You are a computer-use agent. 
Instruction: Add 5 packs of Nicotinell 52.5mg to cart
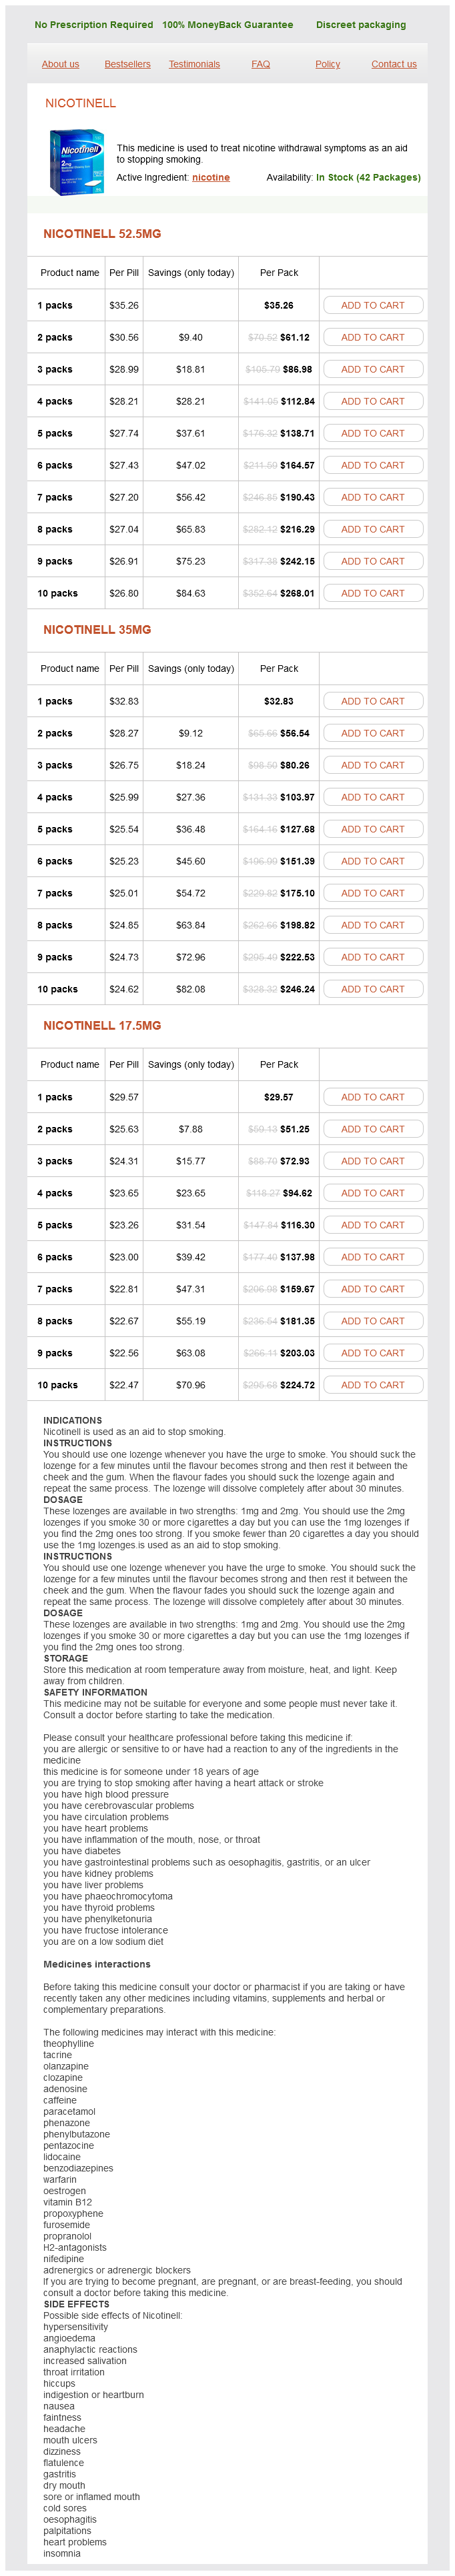point(372,433)
